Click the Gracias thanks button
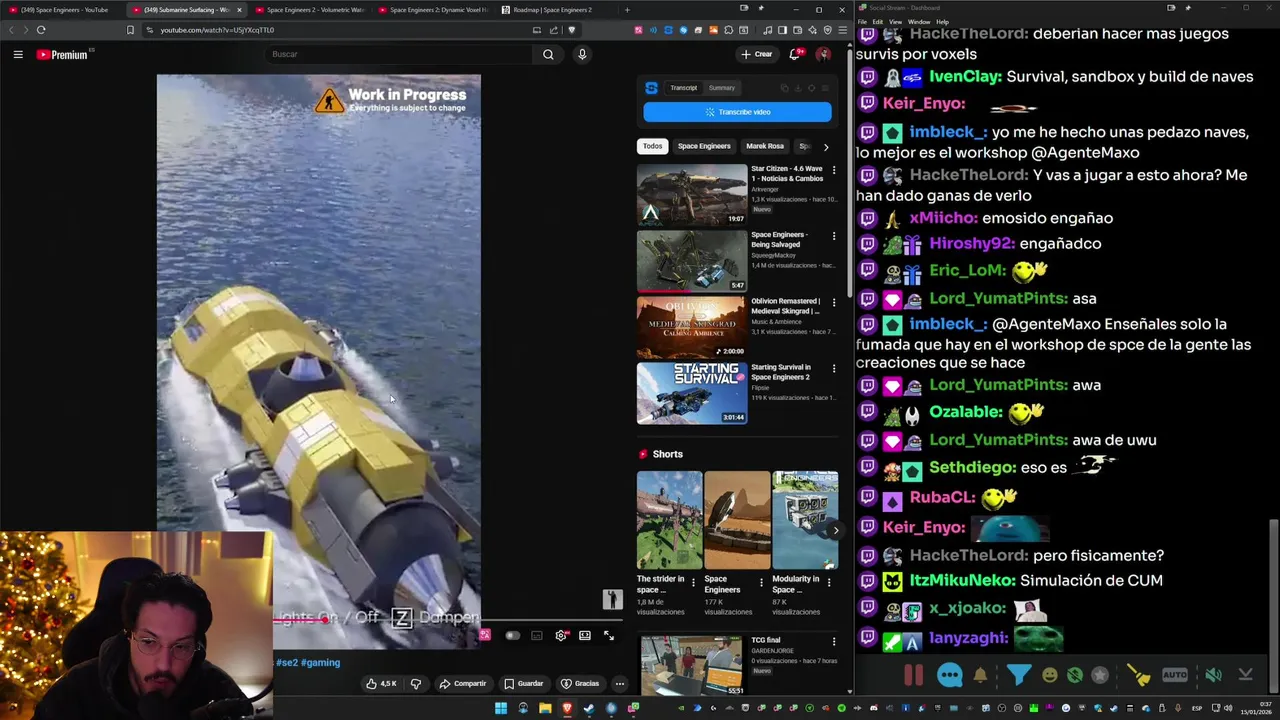1280x720 pixels. pos(580,684)
